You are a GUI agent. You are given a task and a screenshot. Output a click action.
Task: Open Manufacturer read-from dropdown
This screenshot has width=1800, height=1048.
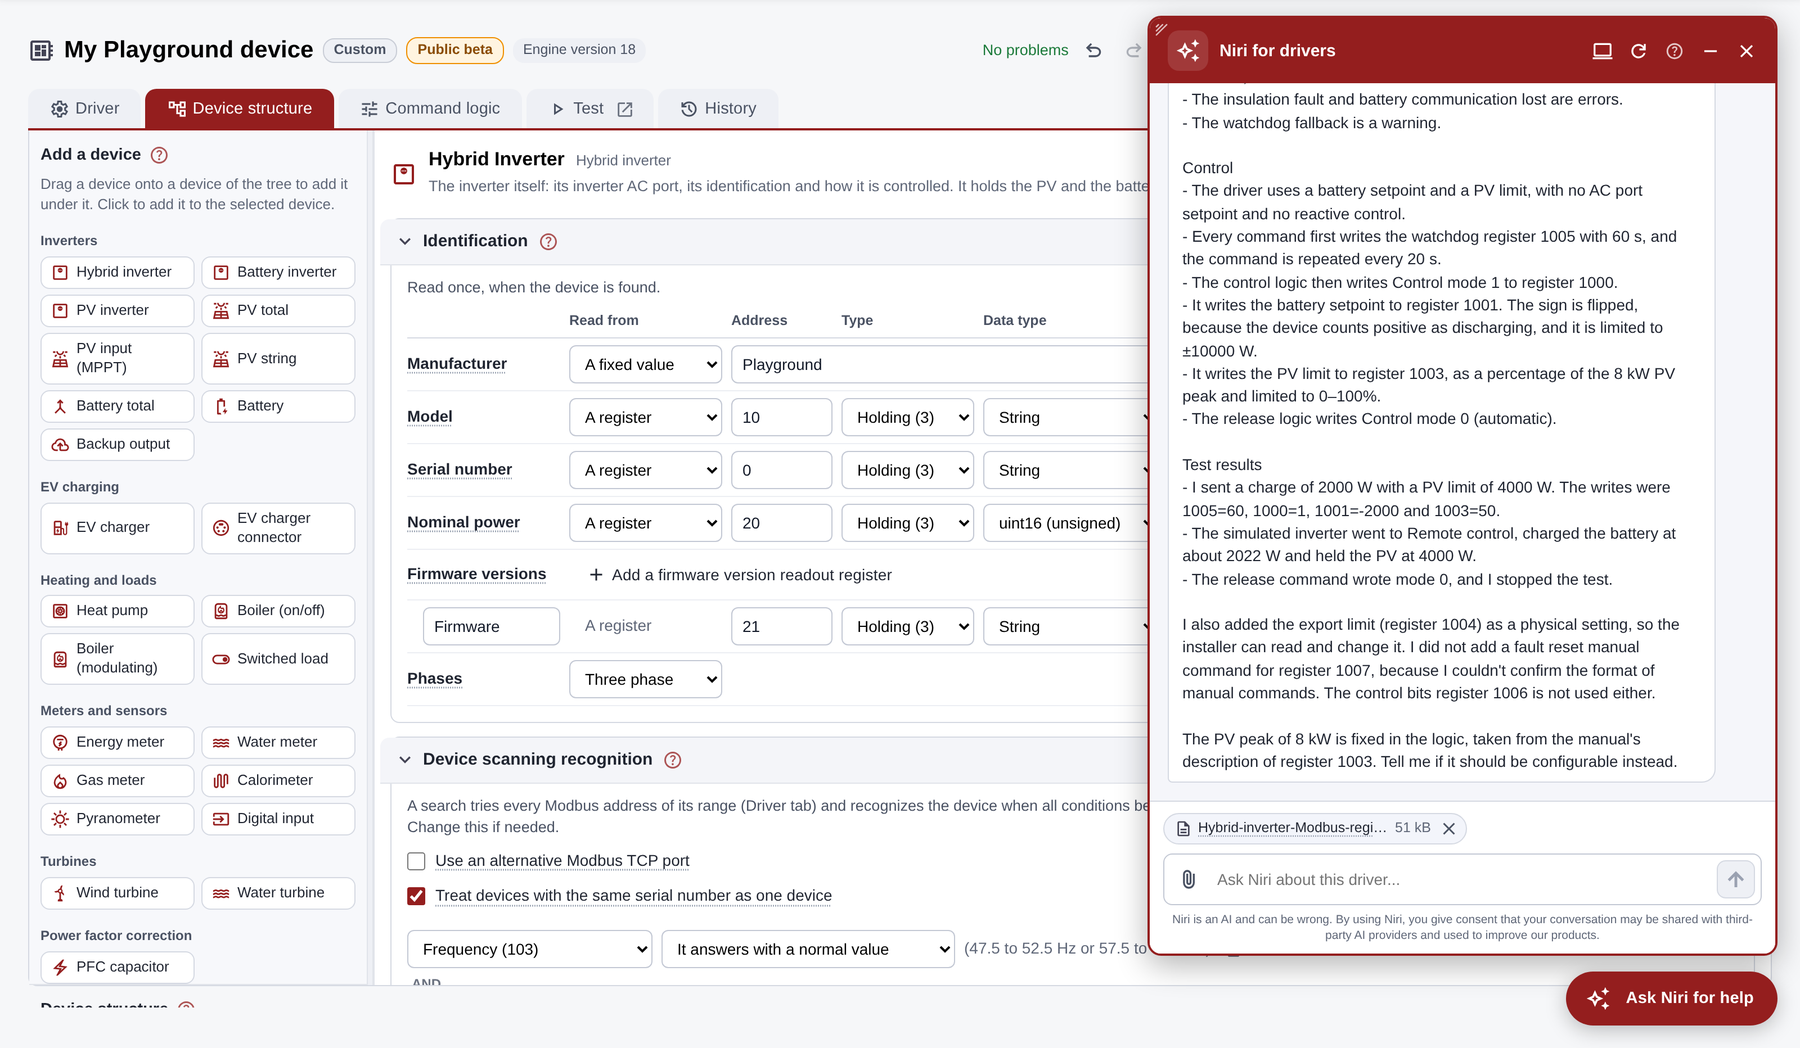(x=646, y=365)
